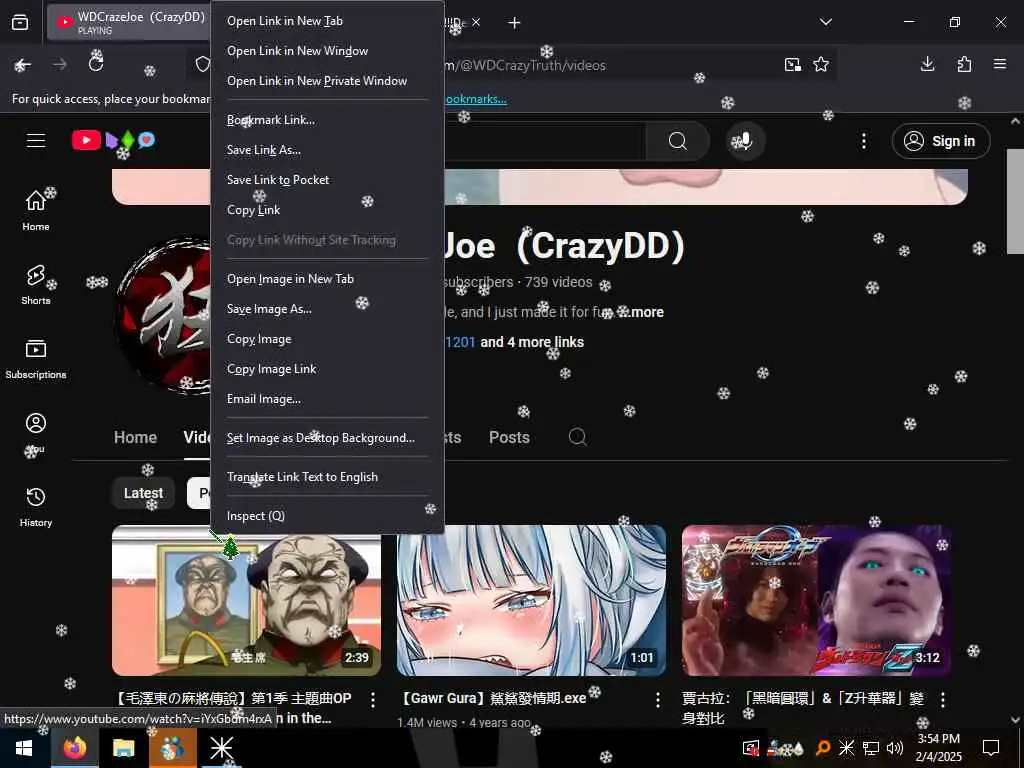Choose Open Link in New Window
This screenshot has width=1024, height=768.
point(327,51)
